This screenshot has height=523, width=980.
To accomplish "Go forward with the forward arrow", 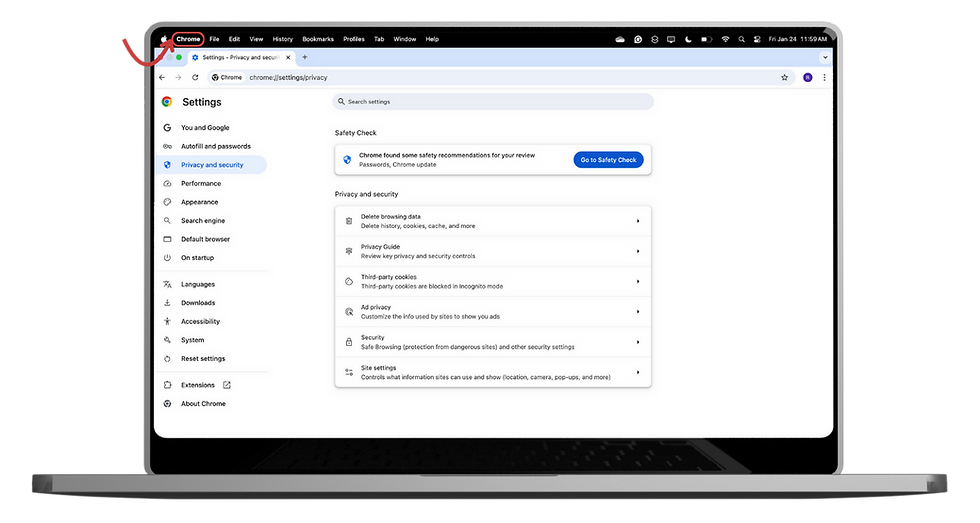I will click(x=178, y=77).
